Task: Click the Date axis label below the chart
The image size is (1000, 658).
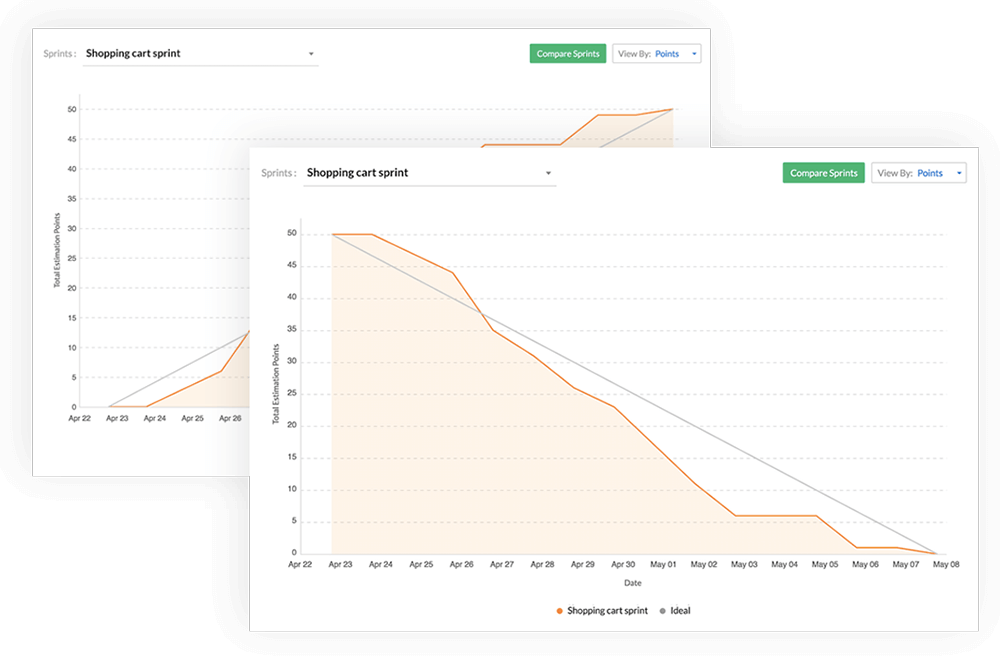Action: (632, 582)
